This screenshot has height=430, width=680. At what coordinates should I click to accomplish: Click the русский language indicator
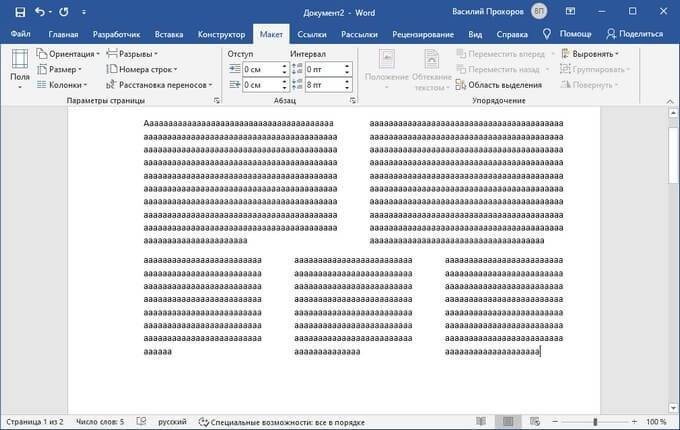(x=172, y=422)
